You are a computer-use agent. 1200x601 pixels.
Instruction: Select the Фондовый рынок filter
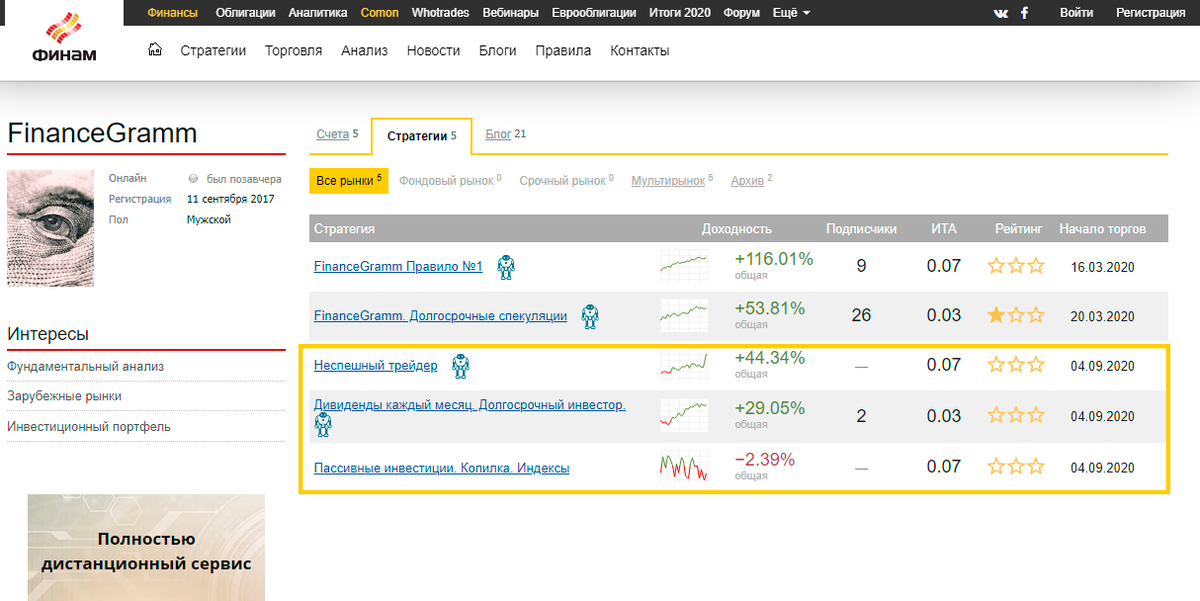(450, 180)
